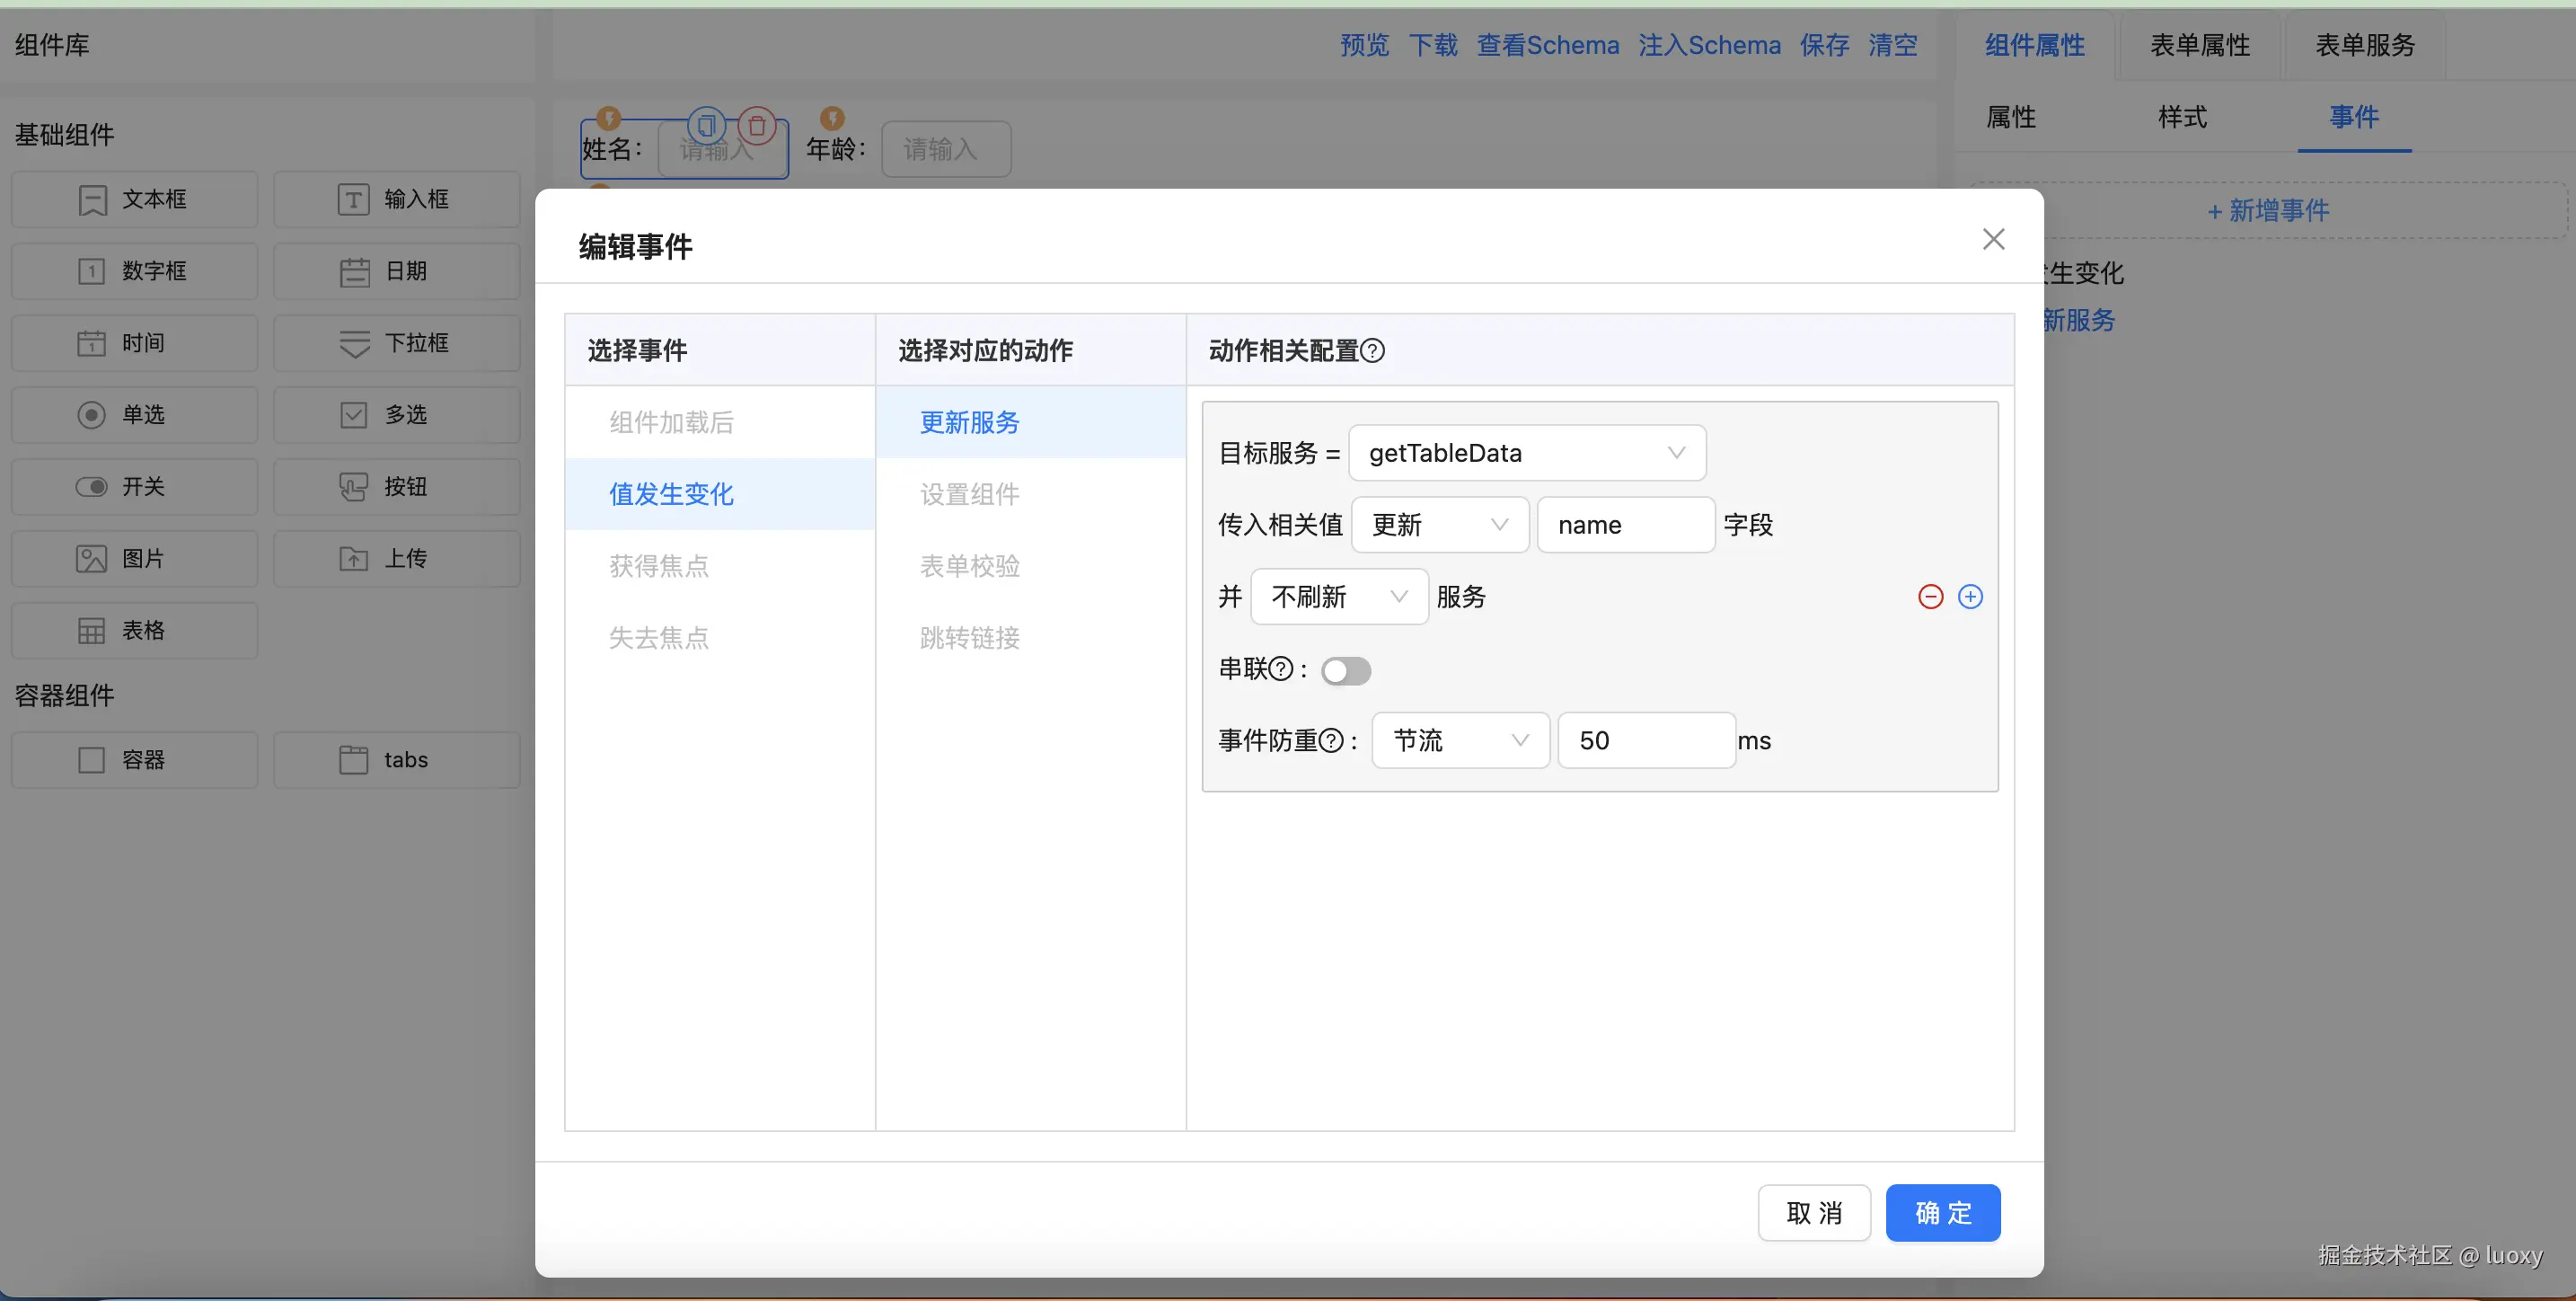Open the 目标服务 getTableData dropdown
Screen dimensions: 2576x1301
coord(1526,453)
